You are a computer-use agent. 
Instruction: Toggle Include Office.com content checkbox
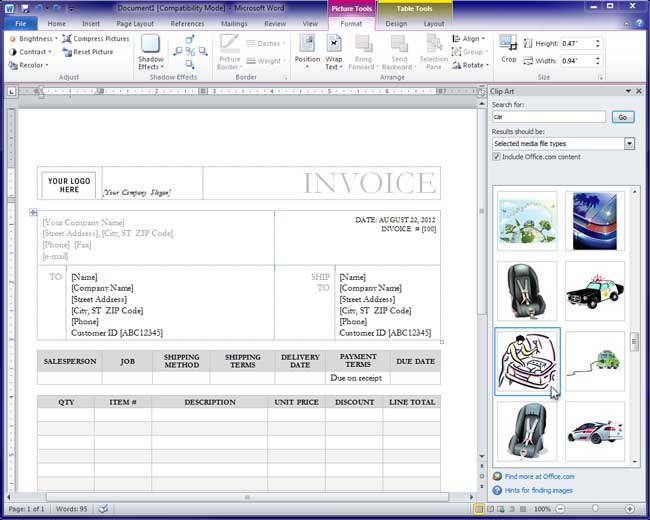(497, 157)
